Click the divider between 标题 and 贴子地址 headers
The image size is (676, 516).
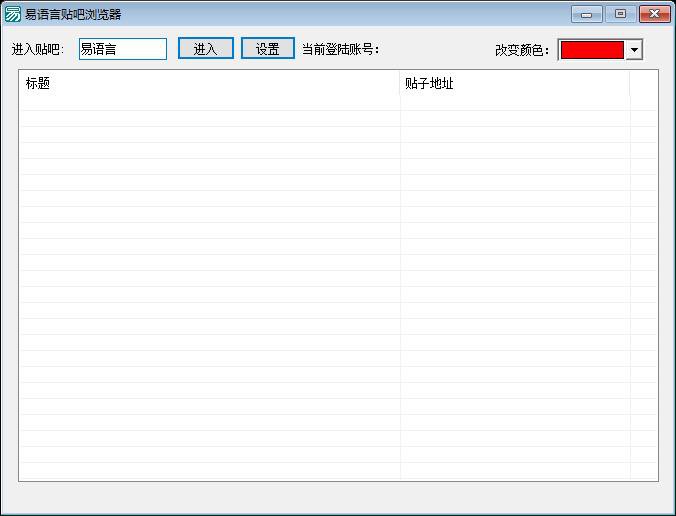400,84
